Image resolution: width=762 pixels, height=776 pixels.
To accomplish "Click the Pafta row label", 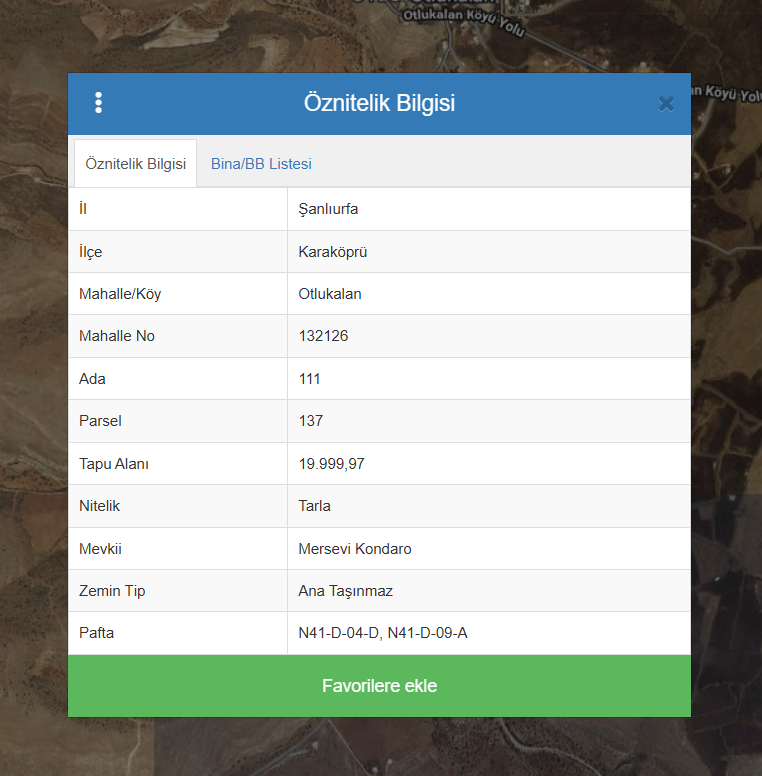I will pyautogui.click(x=96, y=633).
